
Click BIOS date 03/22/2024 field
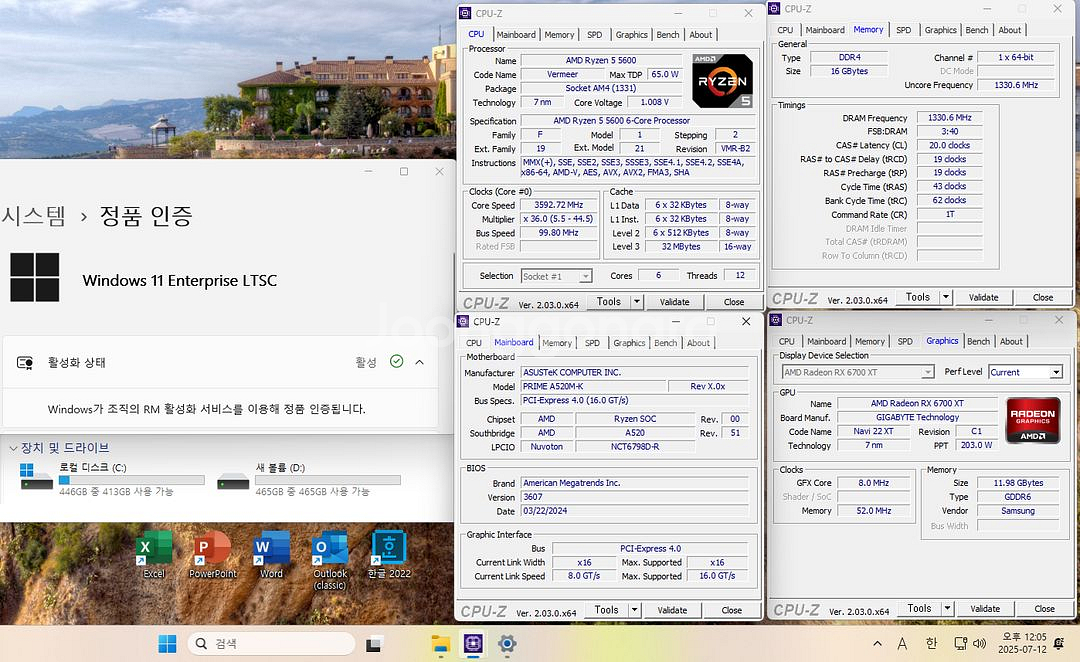(x=634, y=511)
